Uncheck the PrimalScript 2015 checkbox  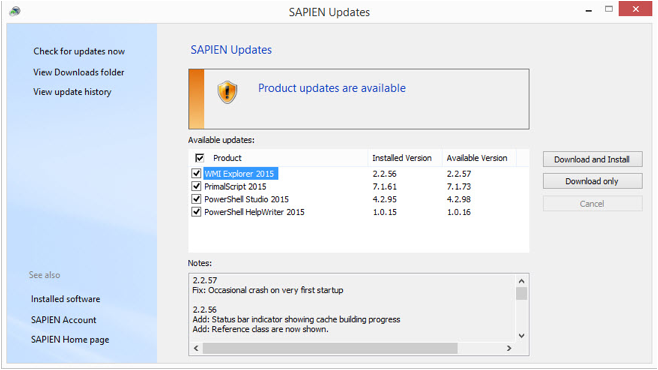point(196,186)
